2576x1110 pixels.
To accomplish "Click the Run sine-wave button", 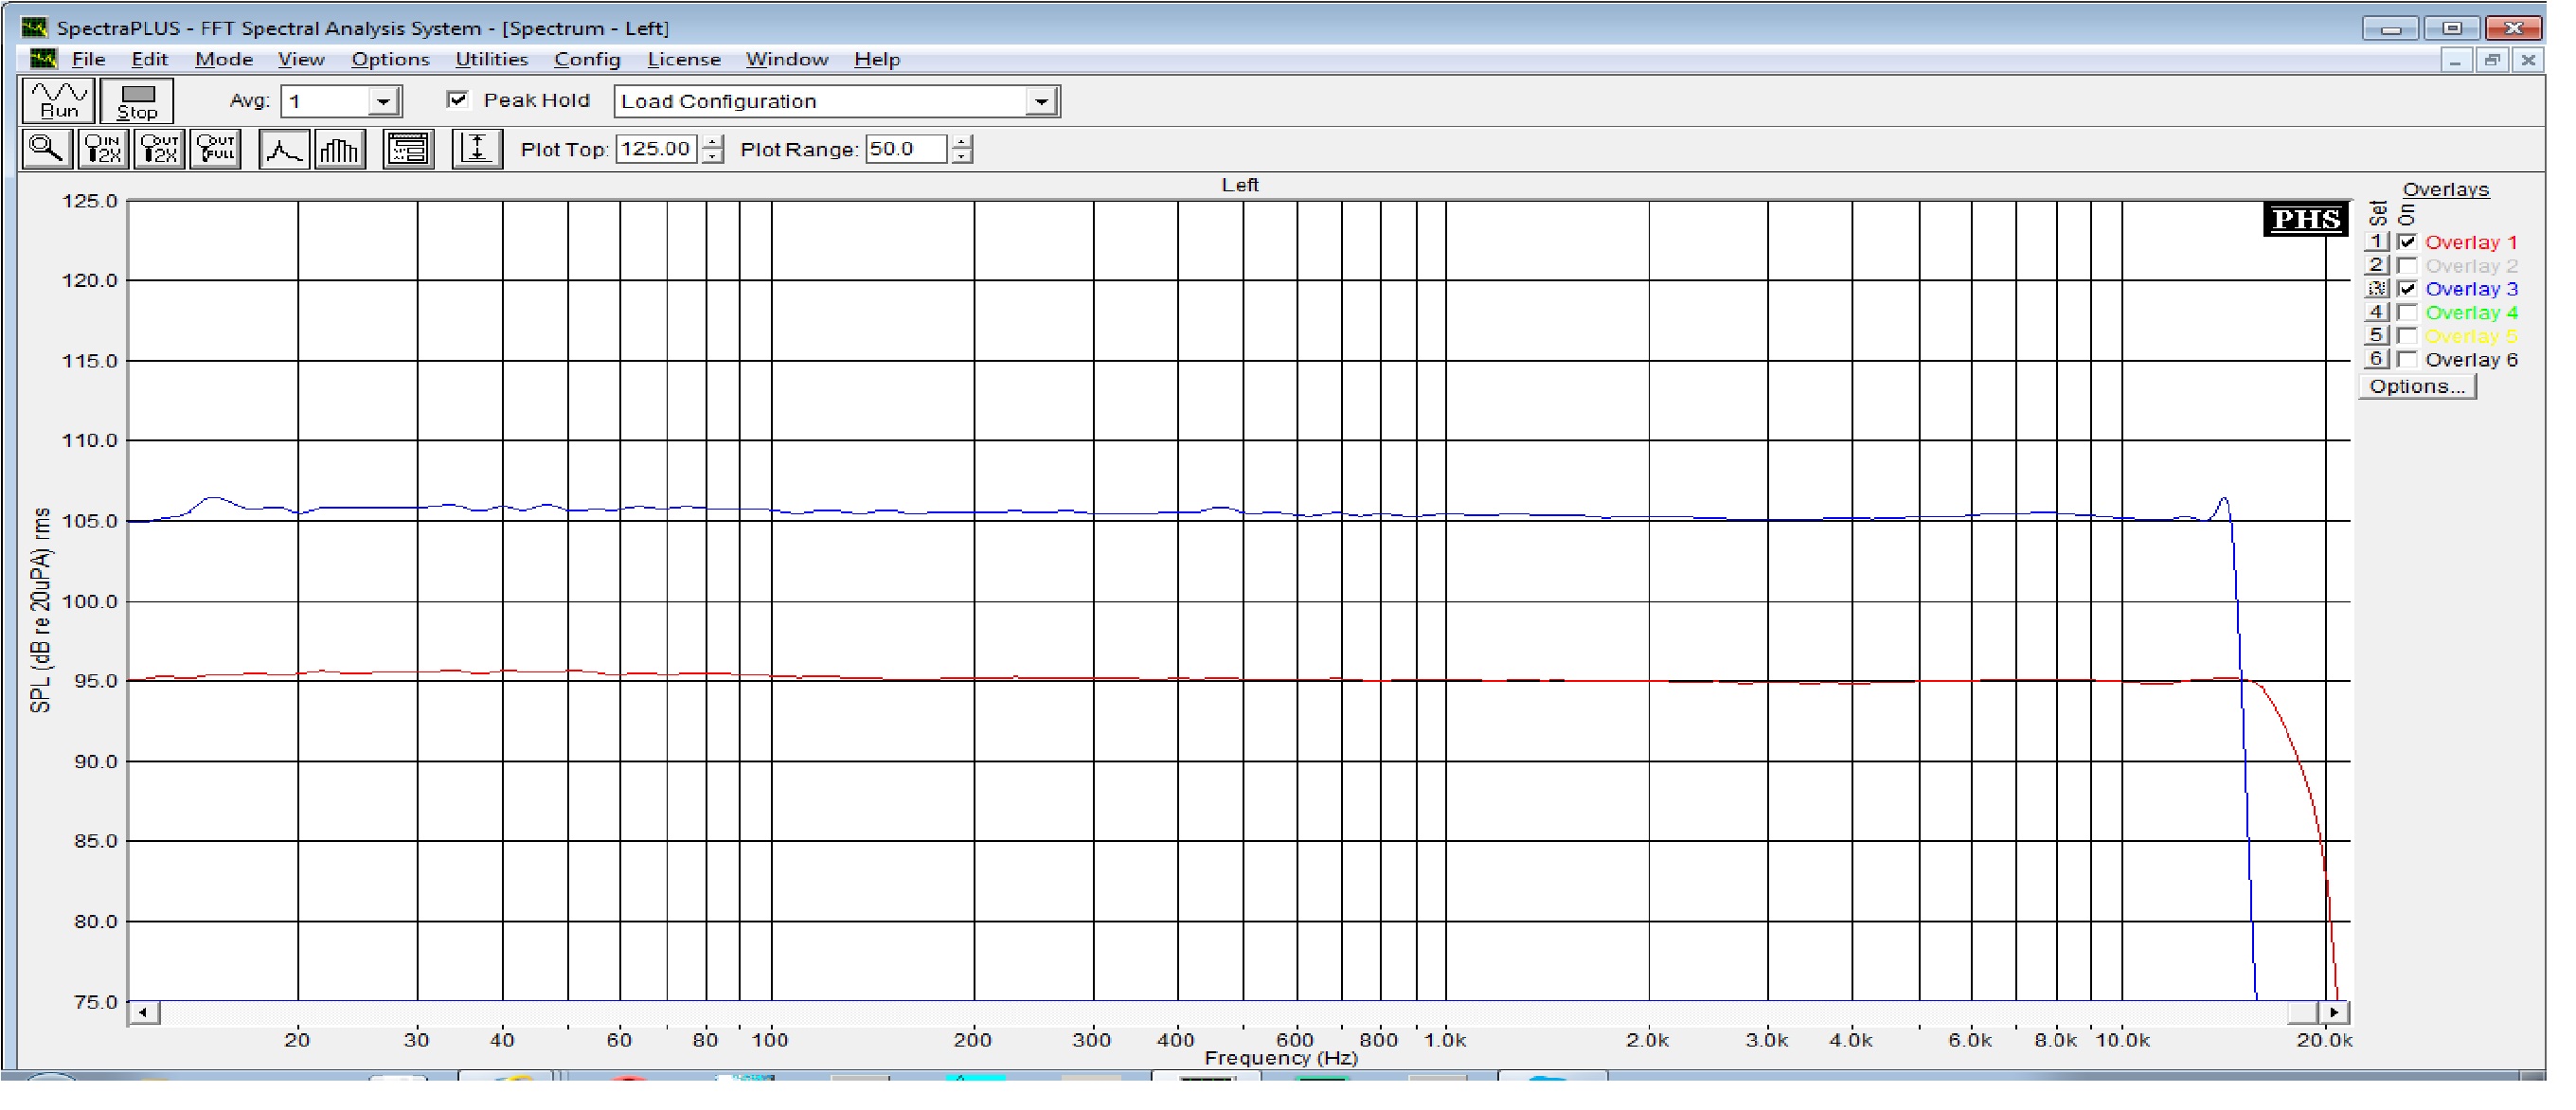I will [x=58, y=100].
